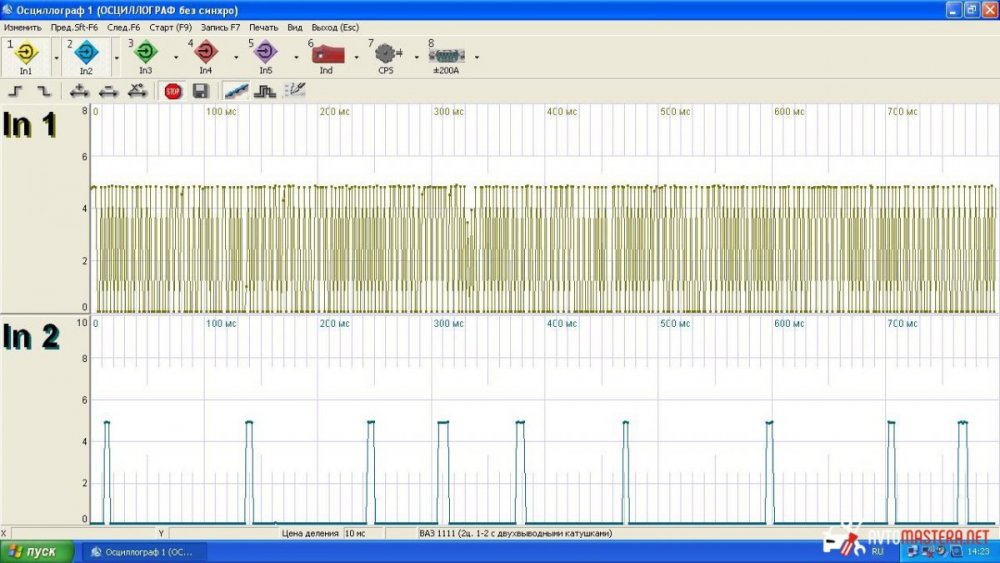
Task: Toggle the In2 blue channel input
Action: (x=86, y=53)
